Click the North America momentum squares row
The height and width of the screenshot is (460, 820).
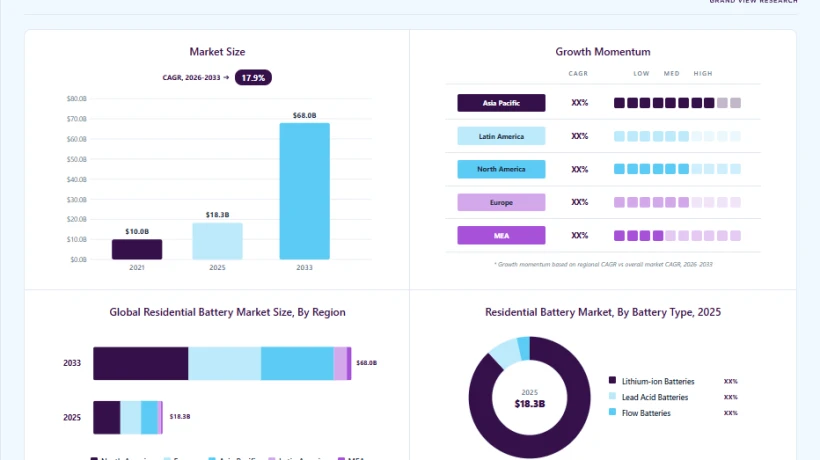pos(677,169)
